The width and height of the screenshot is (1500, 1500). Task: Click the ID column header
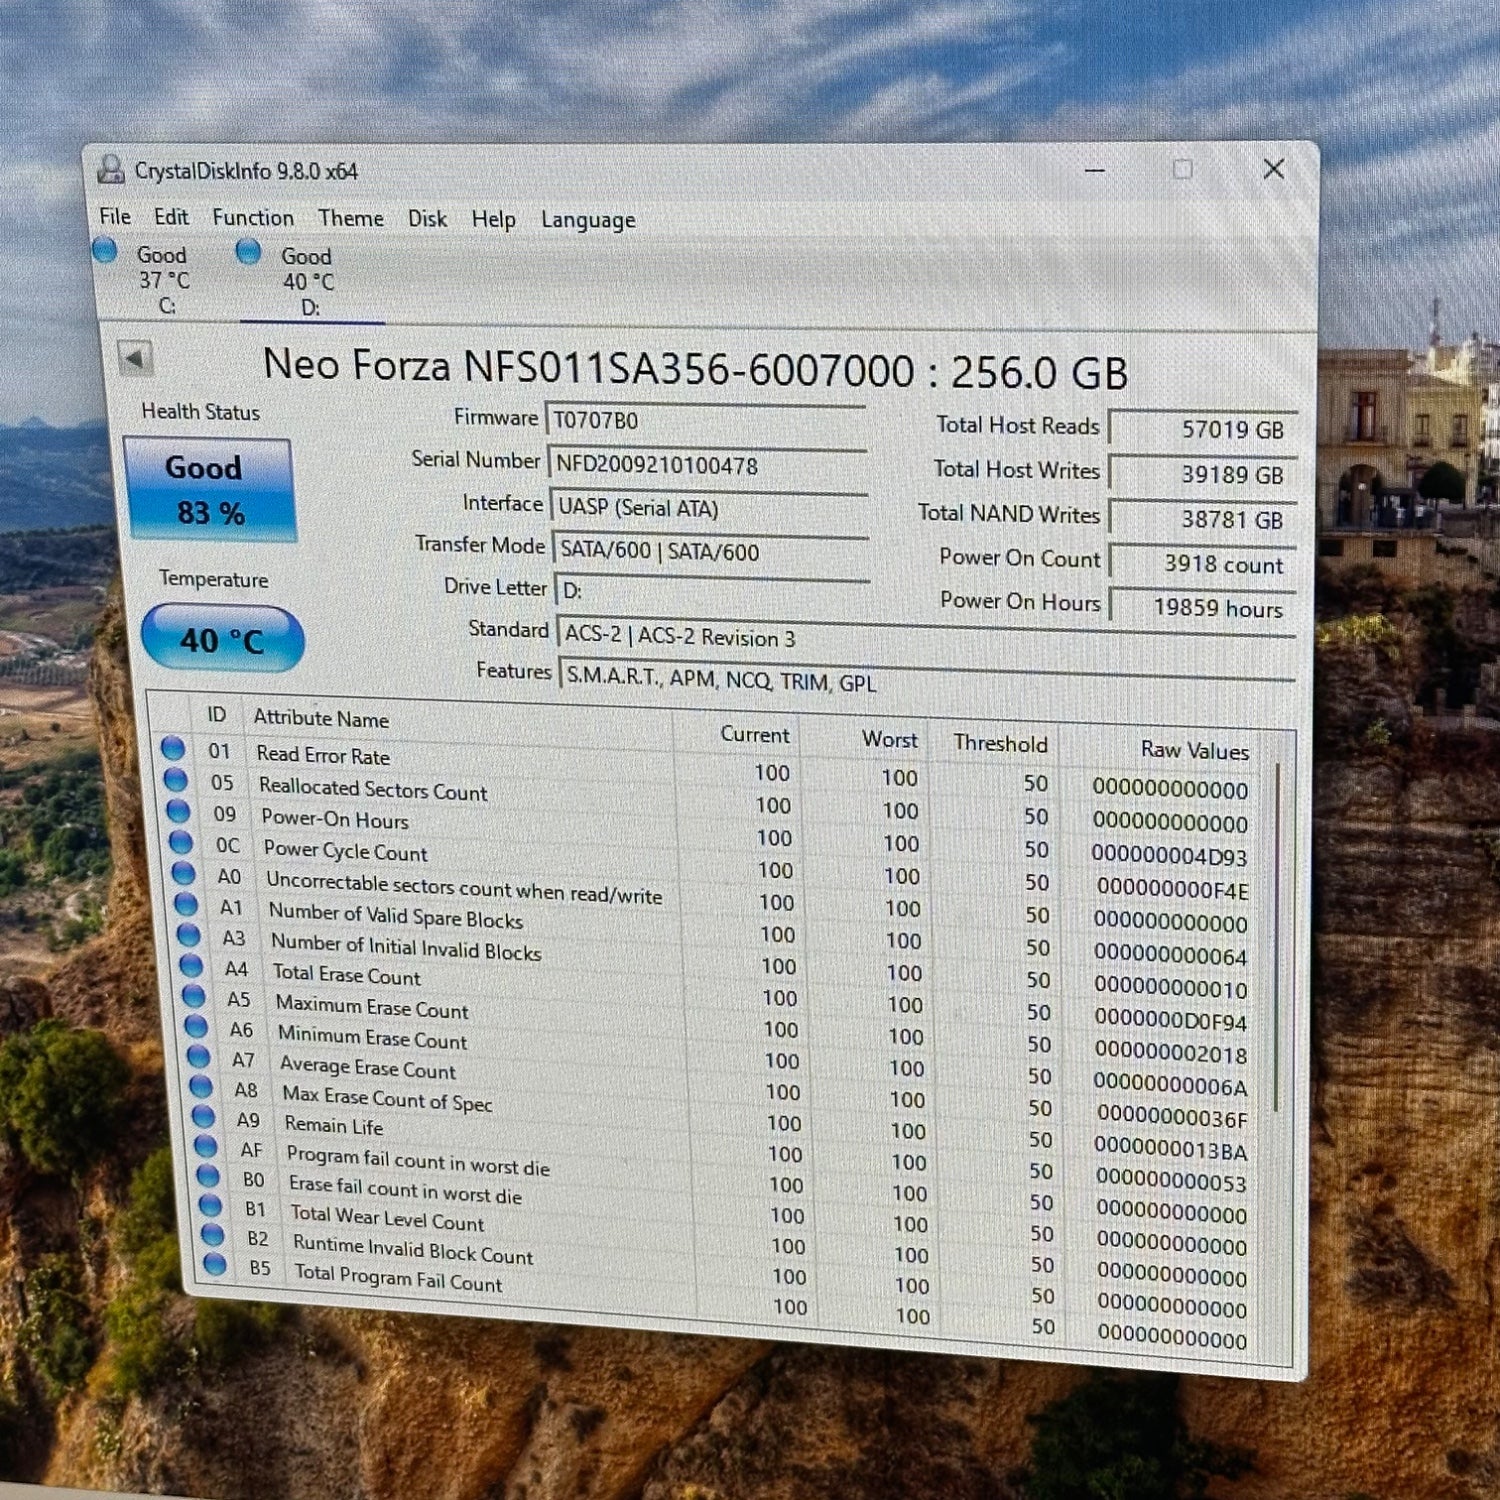click(216, 715)
